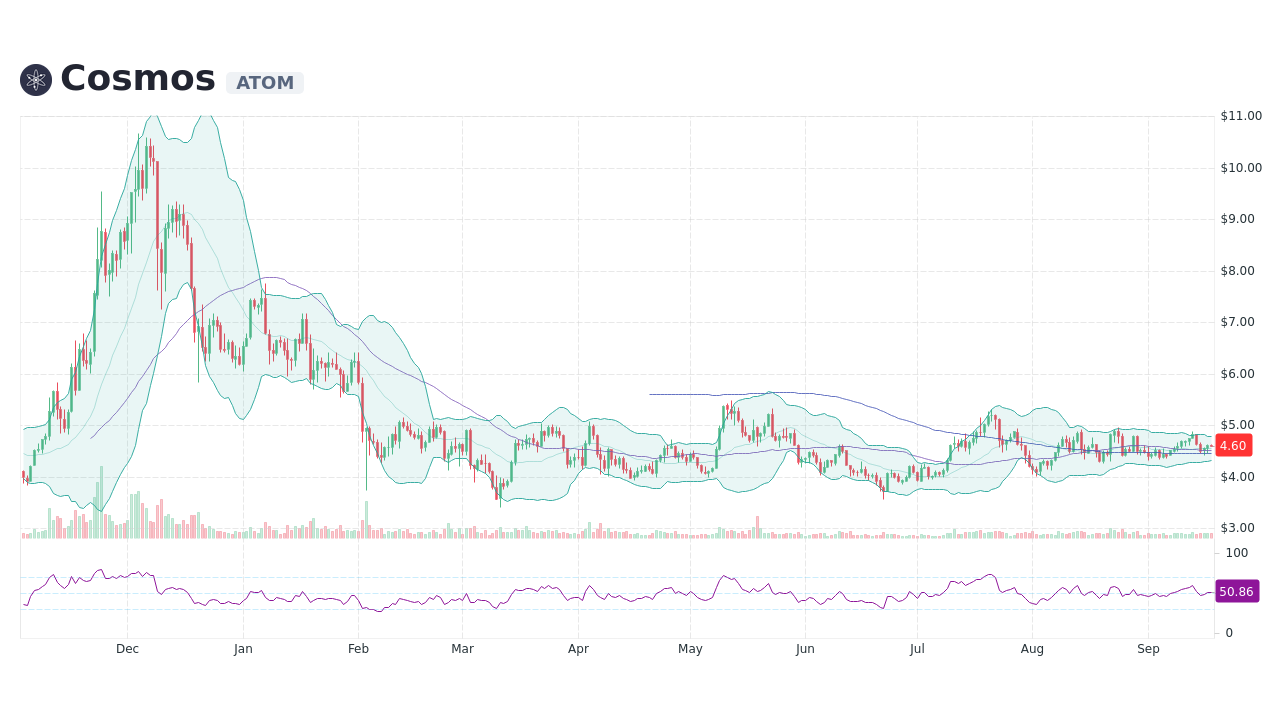1280x720 pixels.
Task: Select the Sep axis label
Action: tap(1148, 648)
